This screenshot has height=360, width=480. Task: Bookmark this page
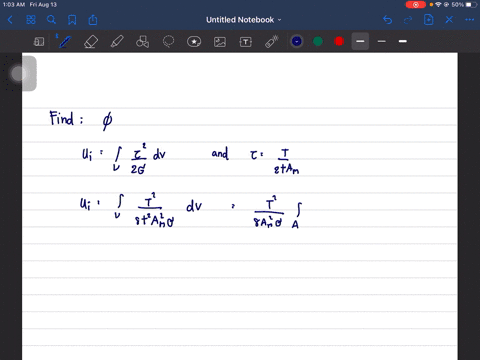click(72, 20)
